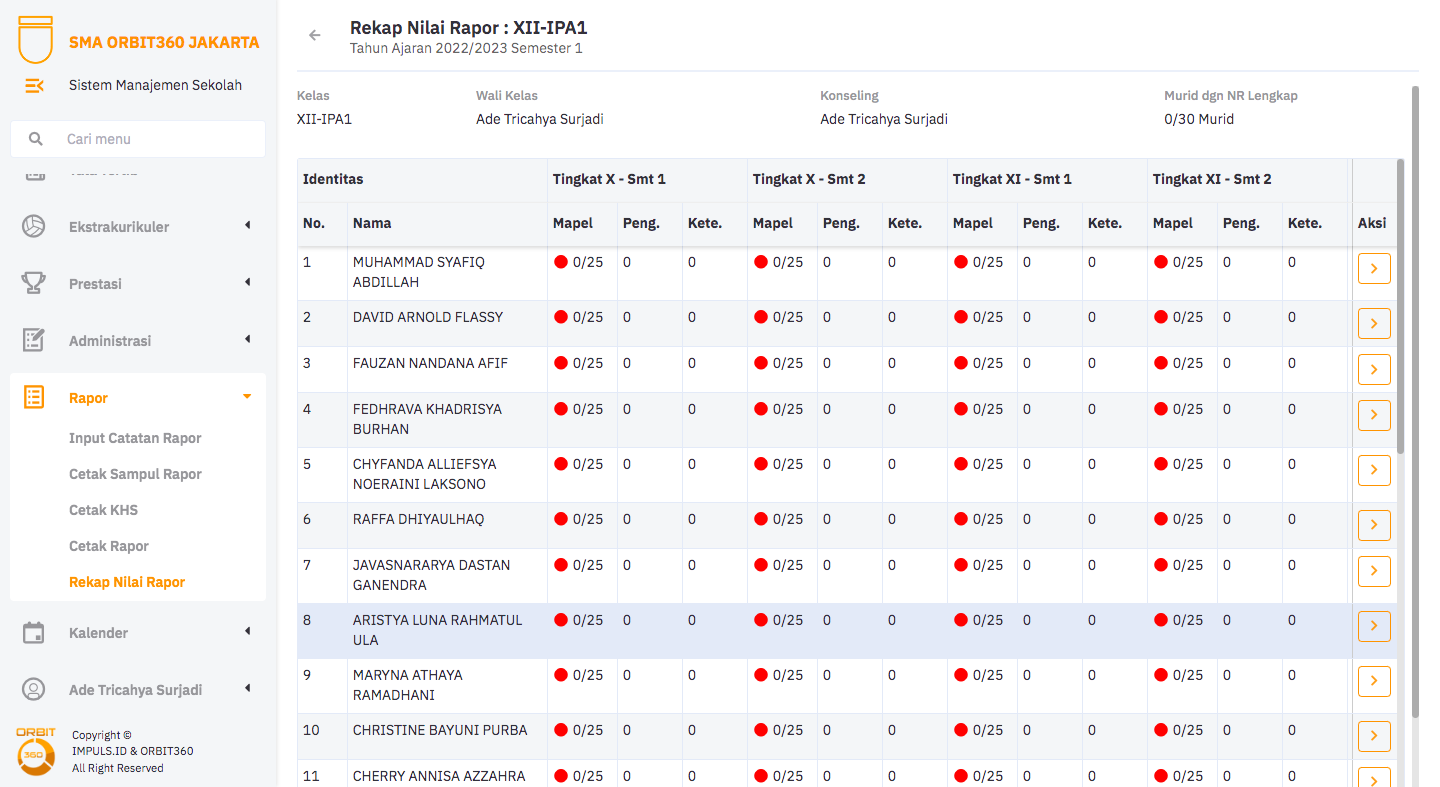The image size is (1440, 787).
Task: Click the Rapor list icon in sidebar
Action: (34, 398)
